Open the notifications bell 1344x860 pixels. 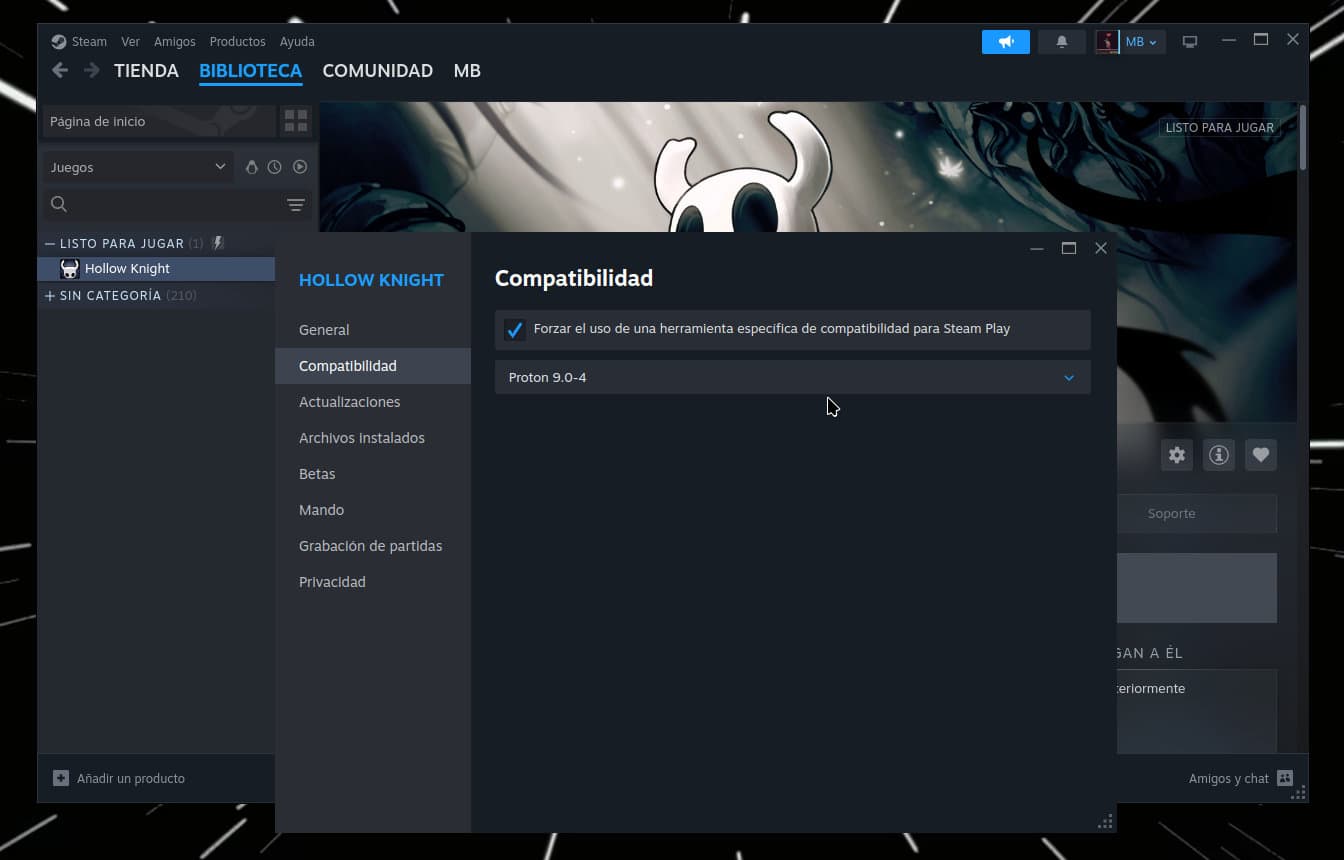click(1061, 42)
